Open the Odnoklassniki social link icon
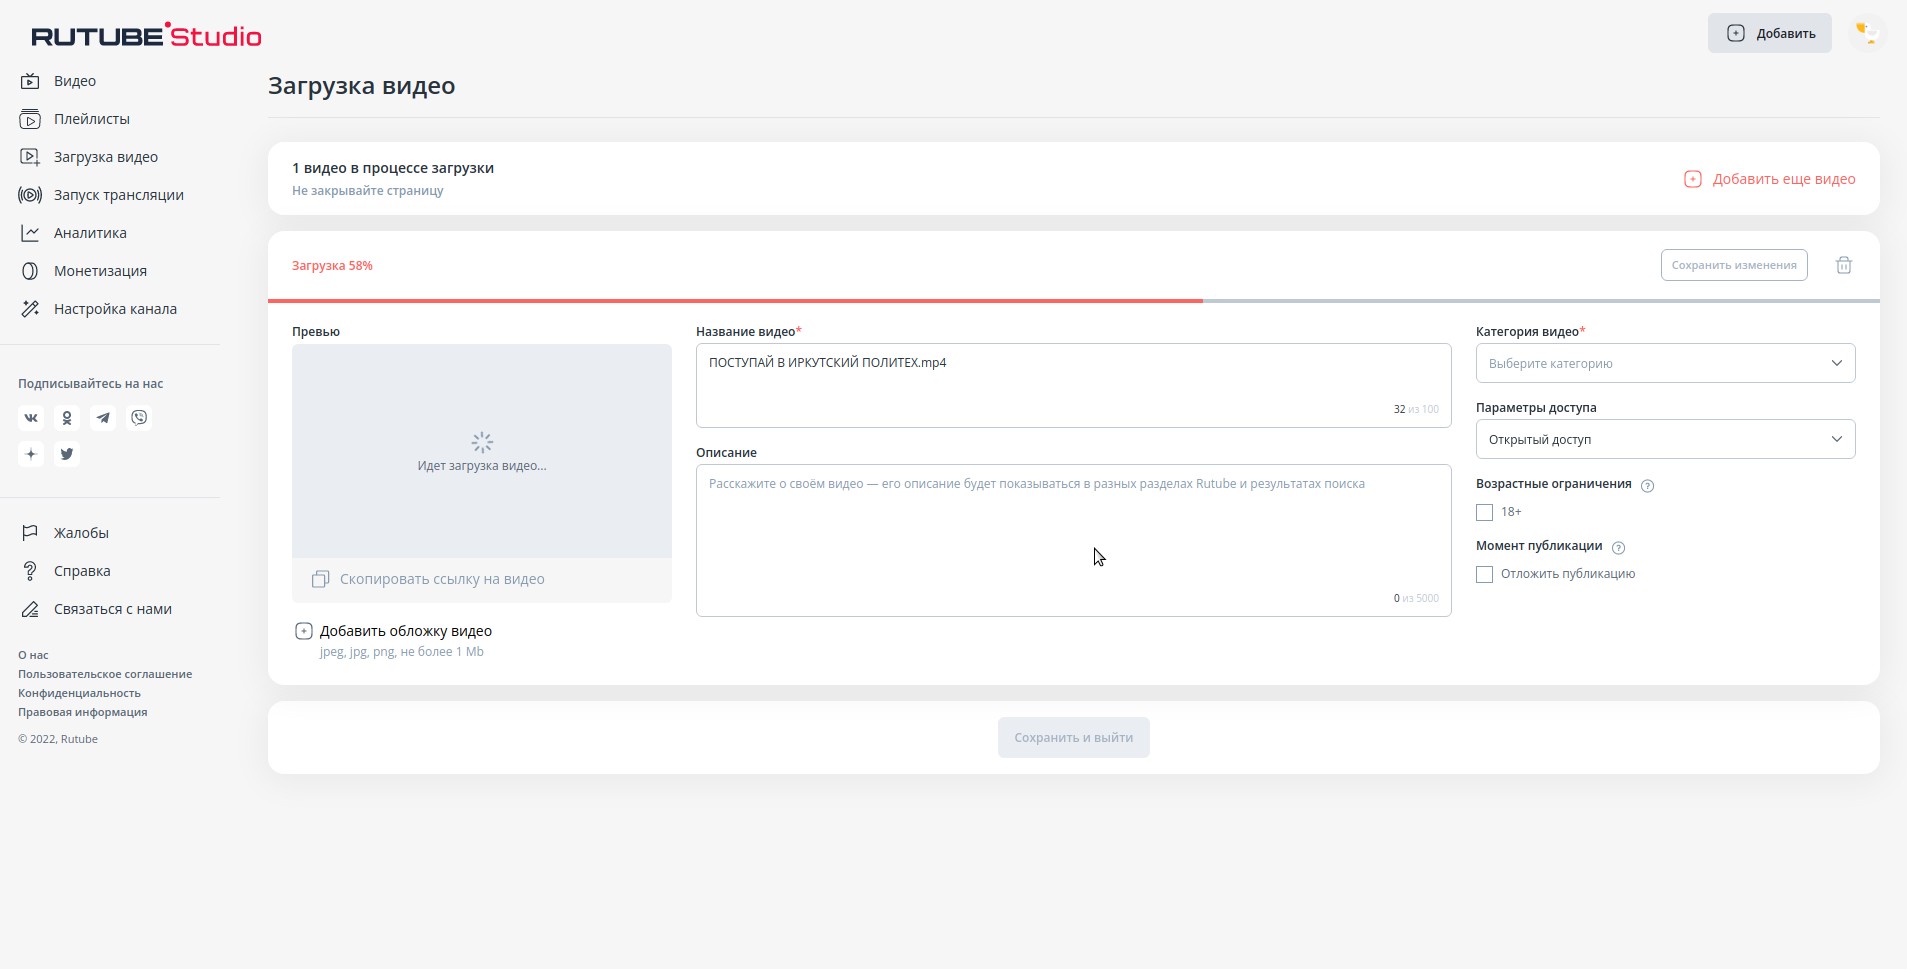Screen dimensions: 1907x969 coord(67,418)
